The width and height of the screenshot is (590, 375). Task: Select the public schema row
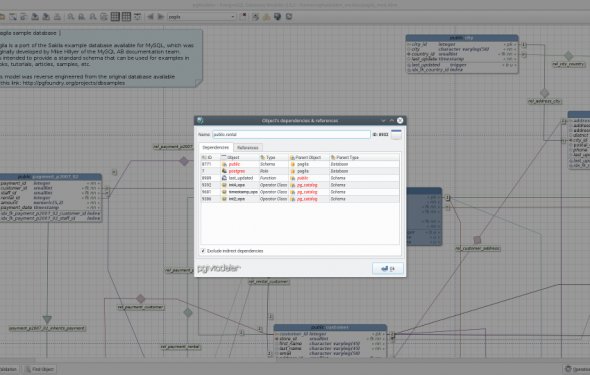(x=300, y=164)
